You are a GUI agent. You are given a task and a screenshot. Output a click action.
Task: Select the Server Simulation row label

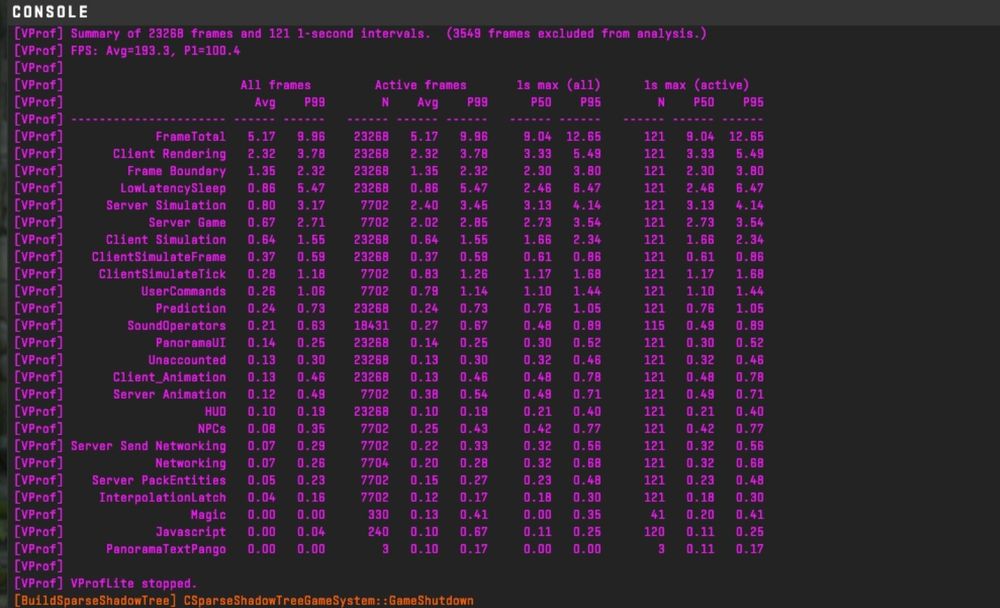point(166,206)
